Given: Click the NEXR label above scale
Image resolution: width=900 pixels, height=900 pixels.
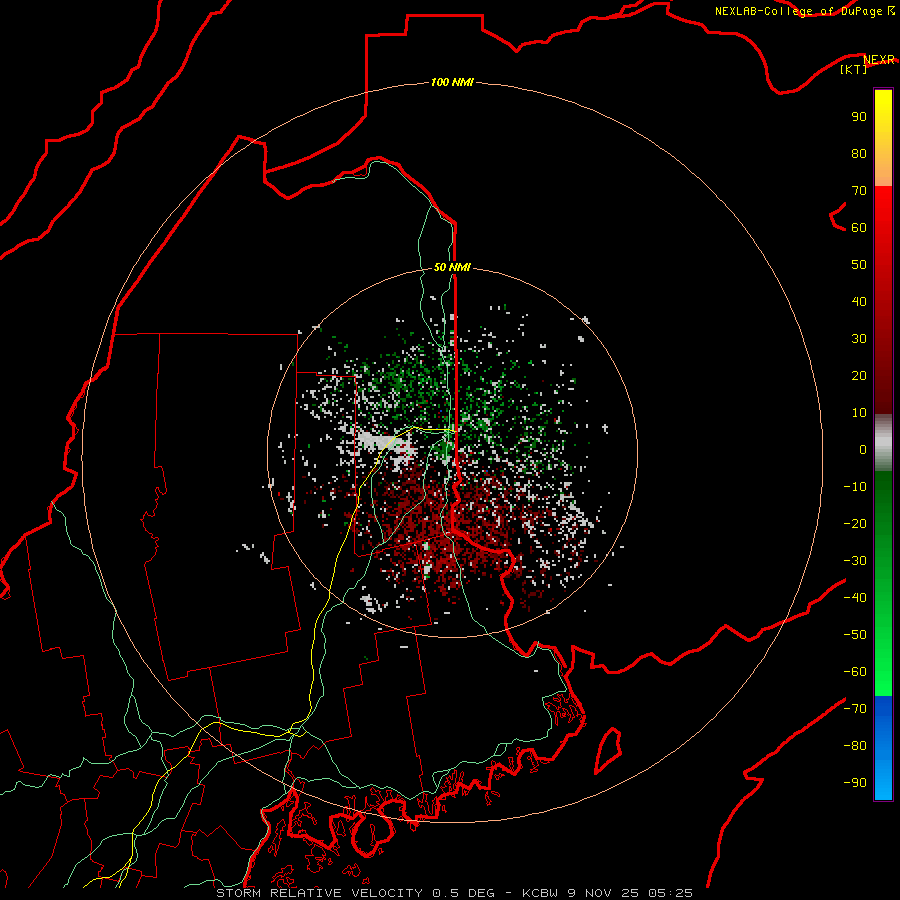Looking at the screenshot, I should [x=879, y=60].
